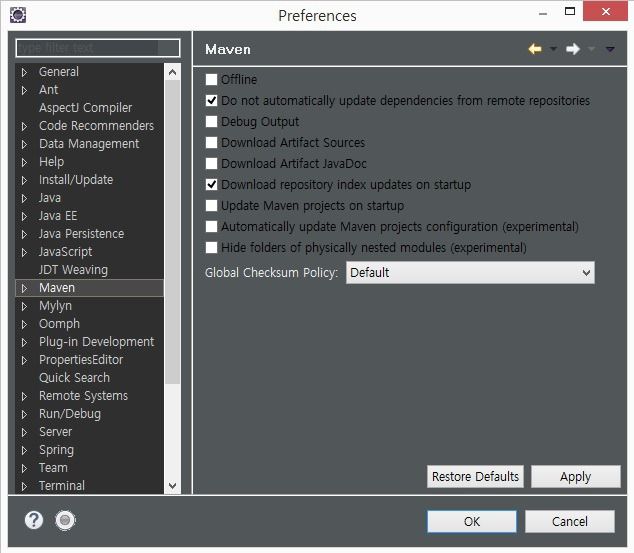Click the preferences tree scrollbar thumb
This screenshot has height=553, width=634.
click(x=172, y=232)
